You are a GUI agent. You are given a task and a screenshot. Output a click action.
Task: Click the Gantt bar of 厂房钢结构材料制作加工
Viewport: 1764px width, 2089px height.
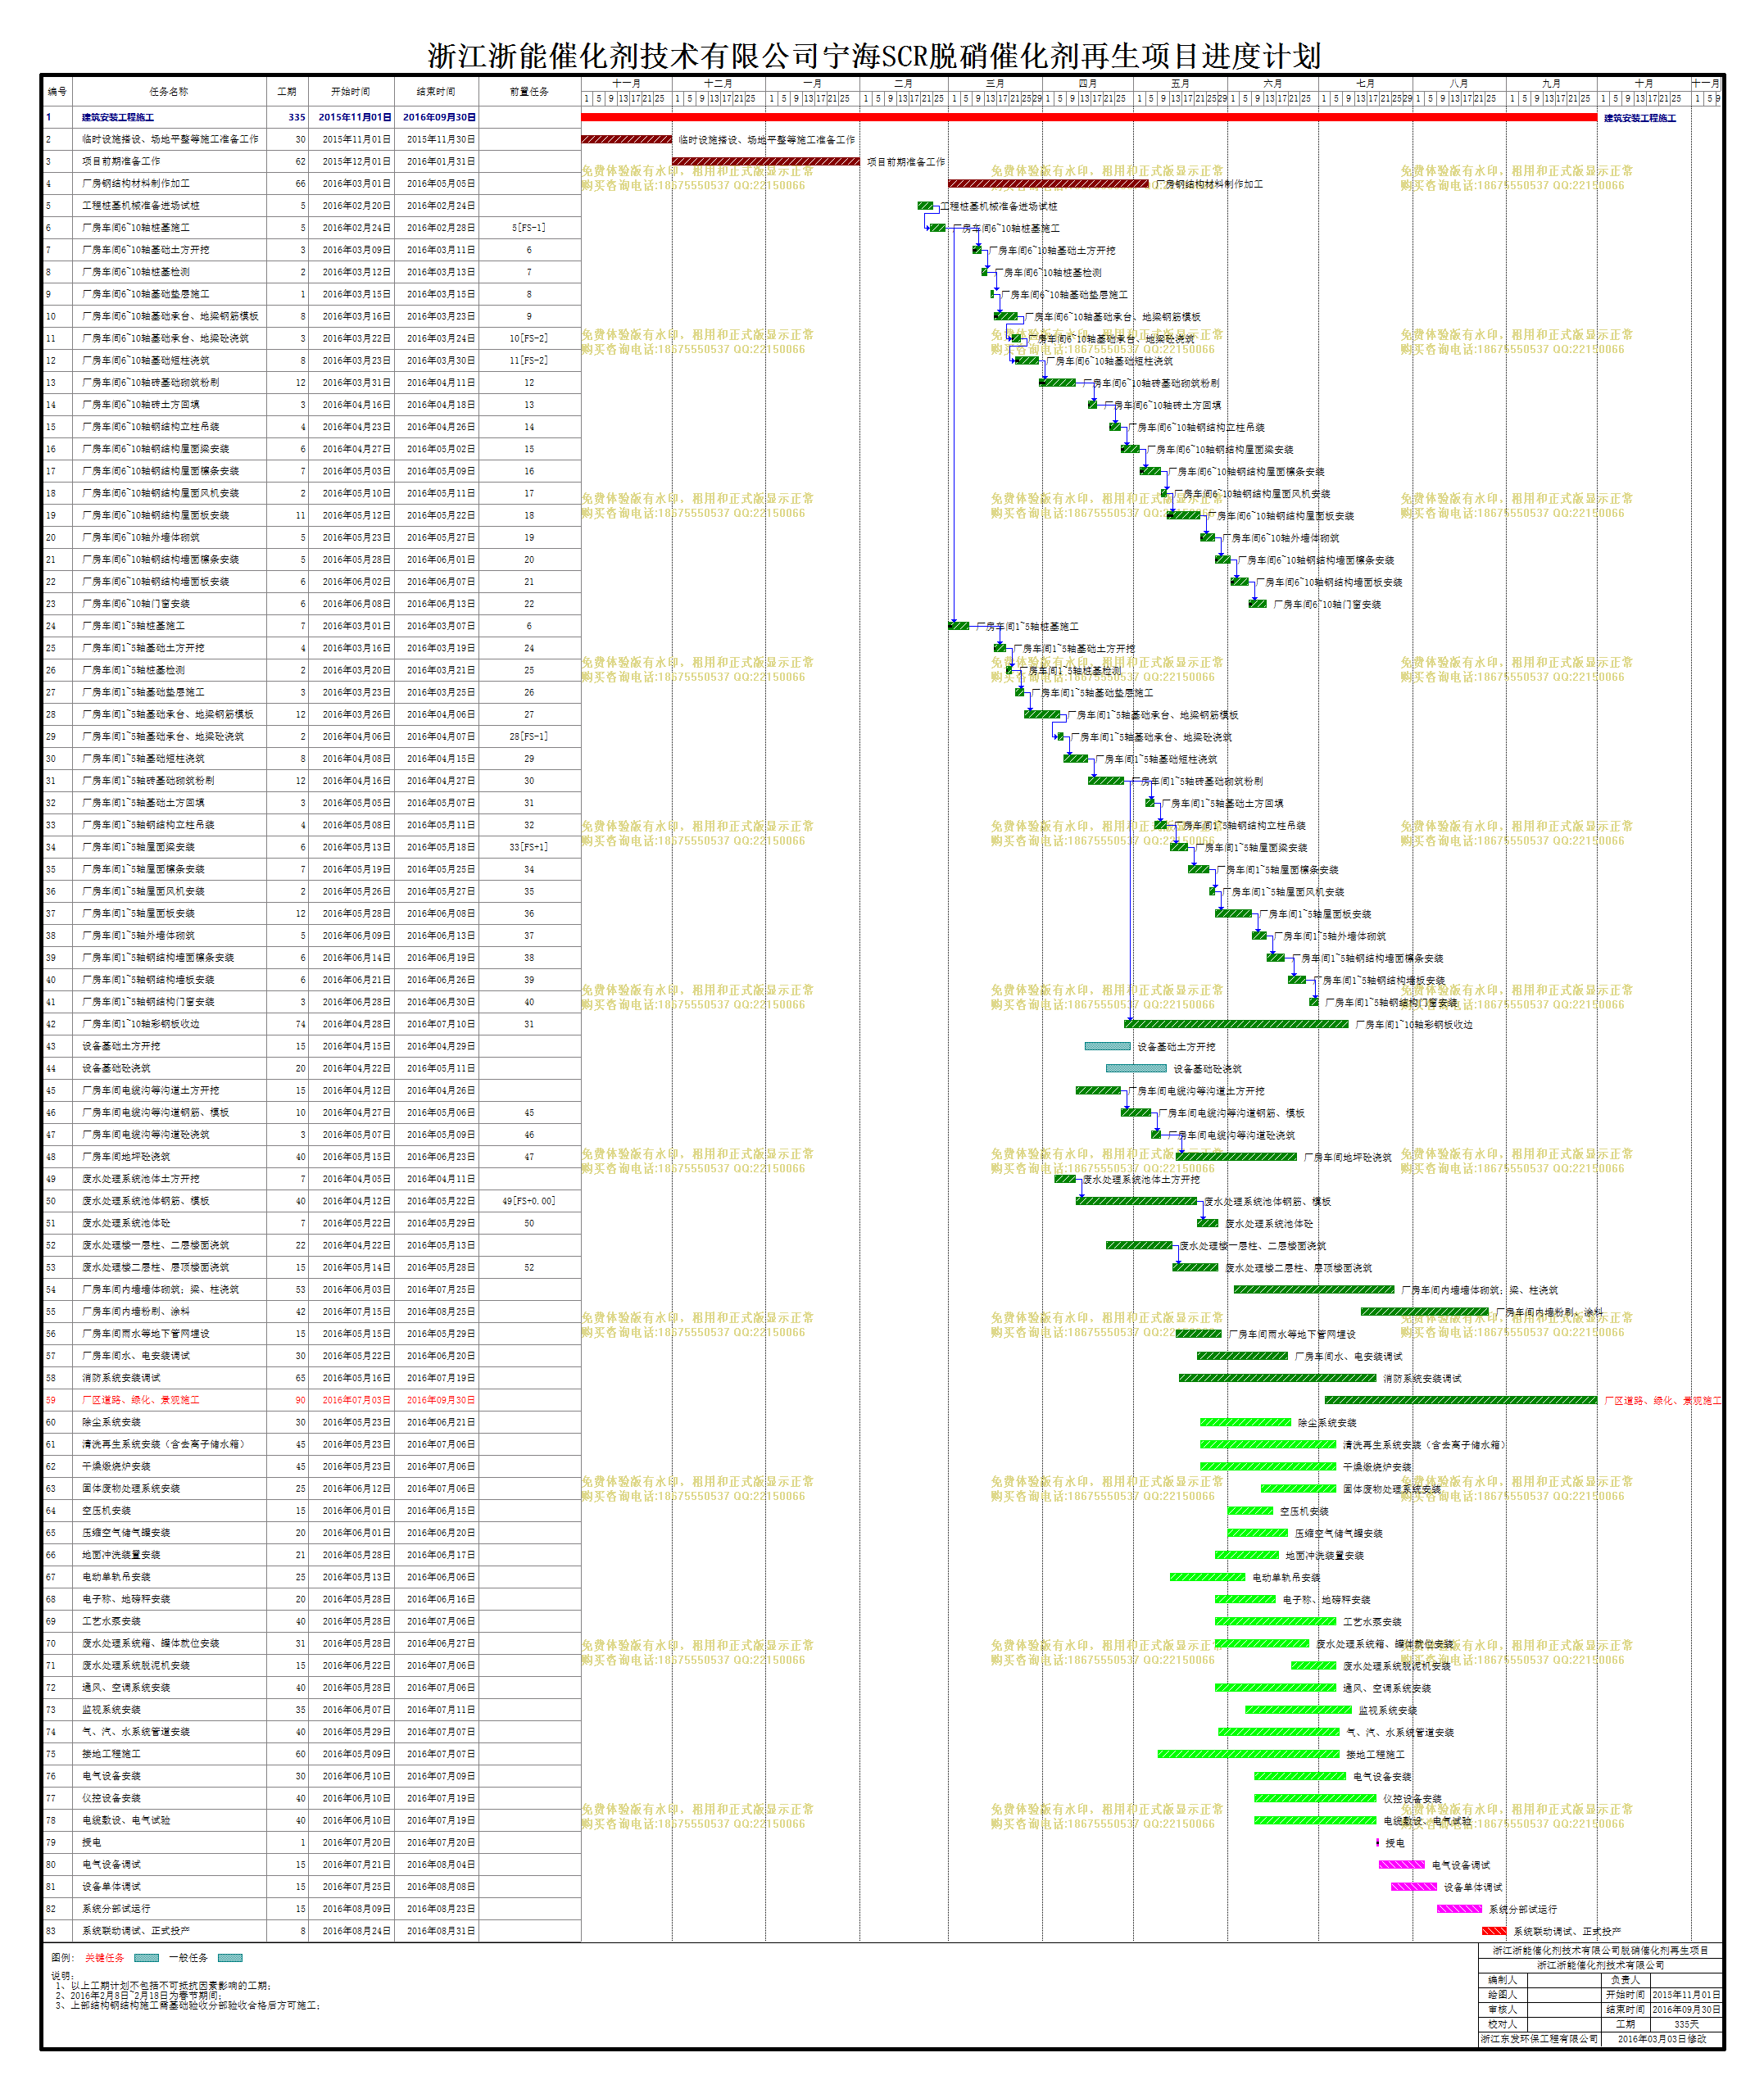pyautogui.click(x=1048, y=184)
